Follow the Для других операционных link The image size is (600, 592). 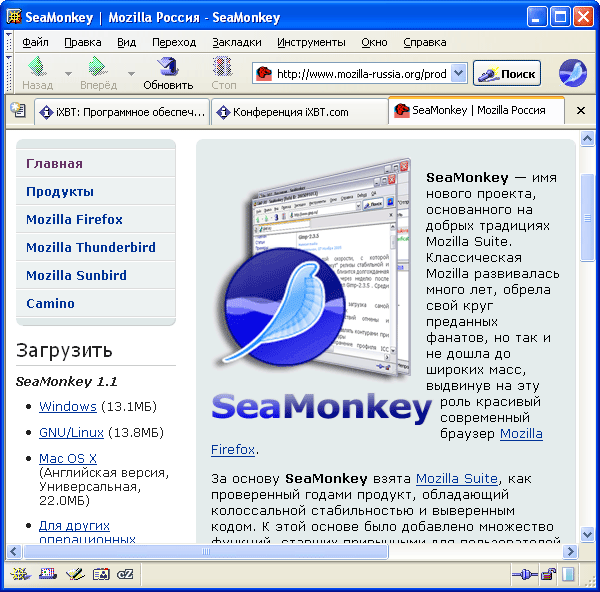pos(74,526)
